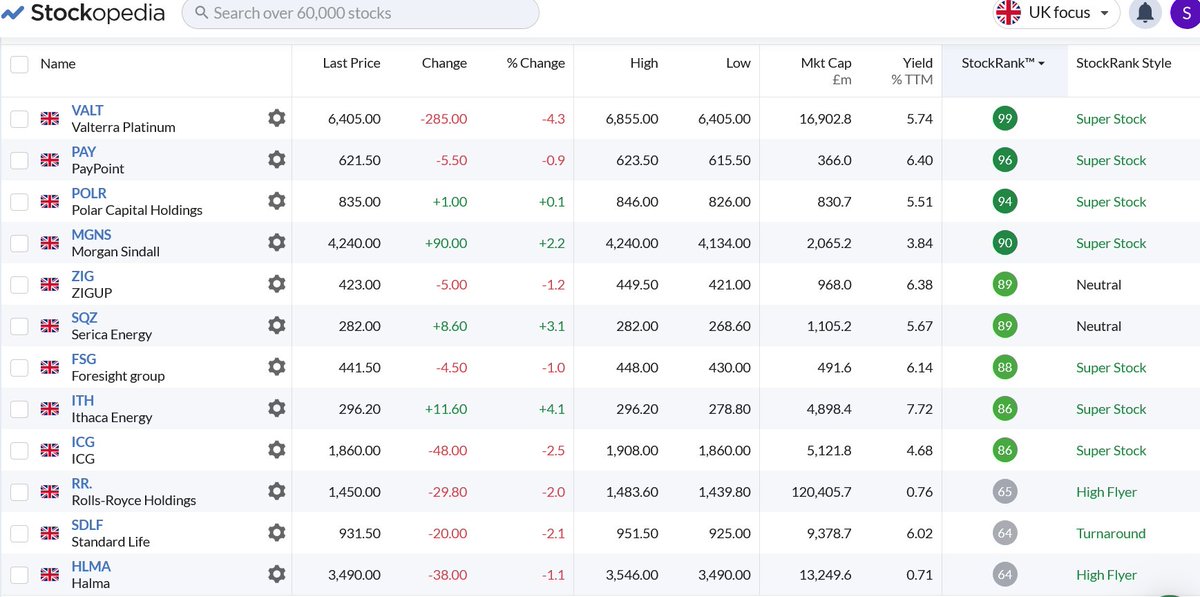
Task: Tick the checkbox for PAY row
Action: click(19, 160)
